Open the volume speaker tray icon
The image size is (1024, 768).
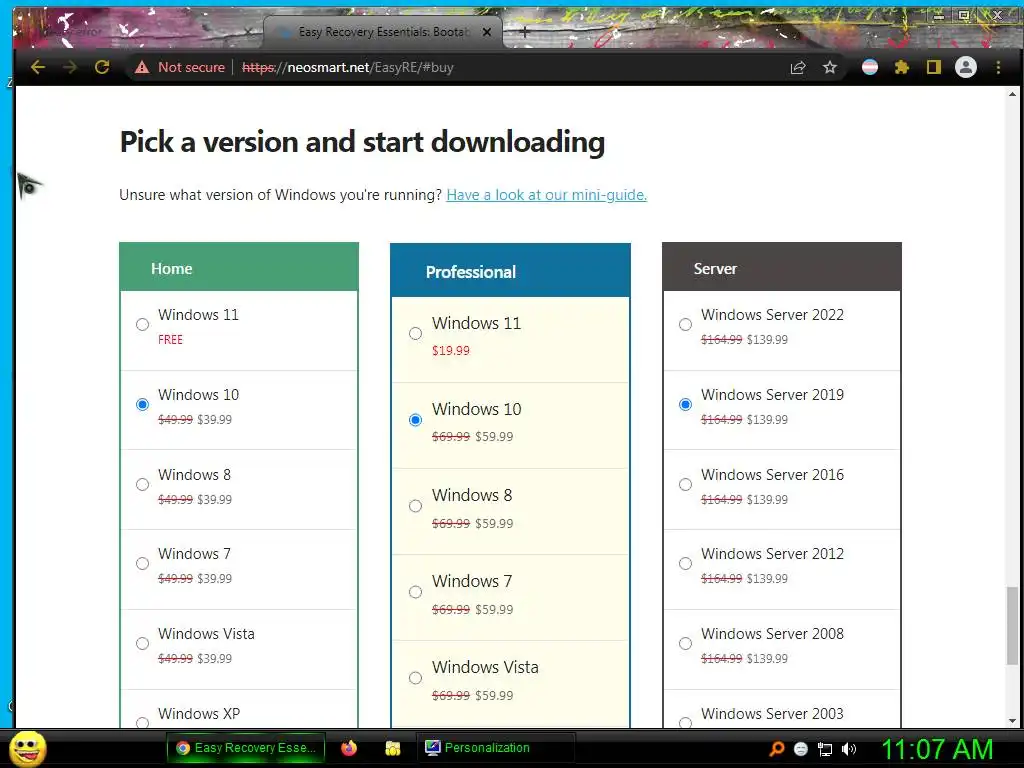(x=849, y=749)
